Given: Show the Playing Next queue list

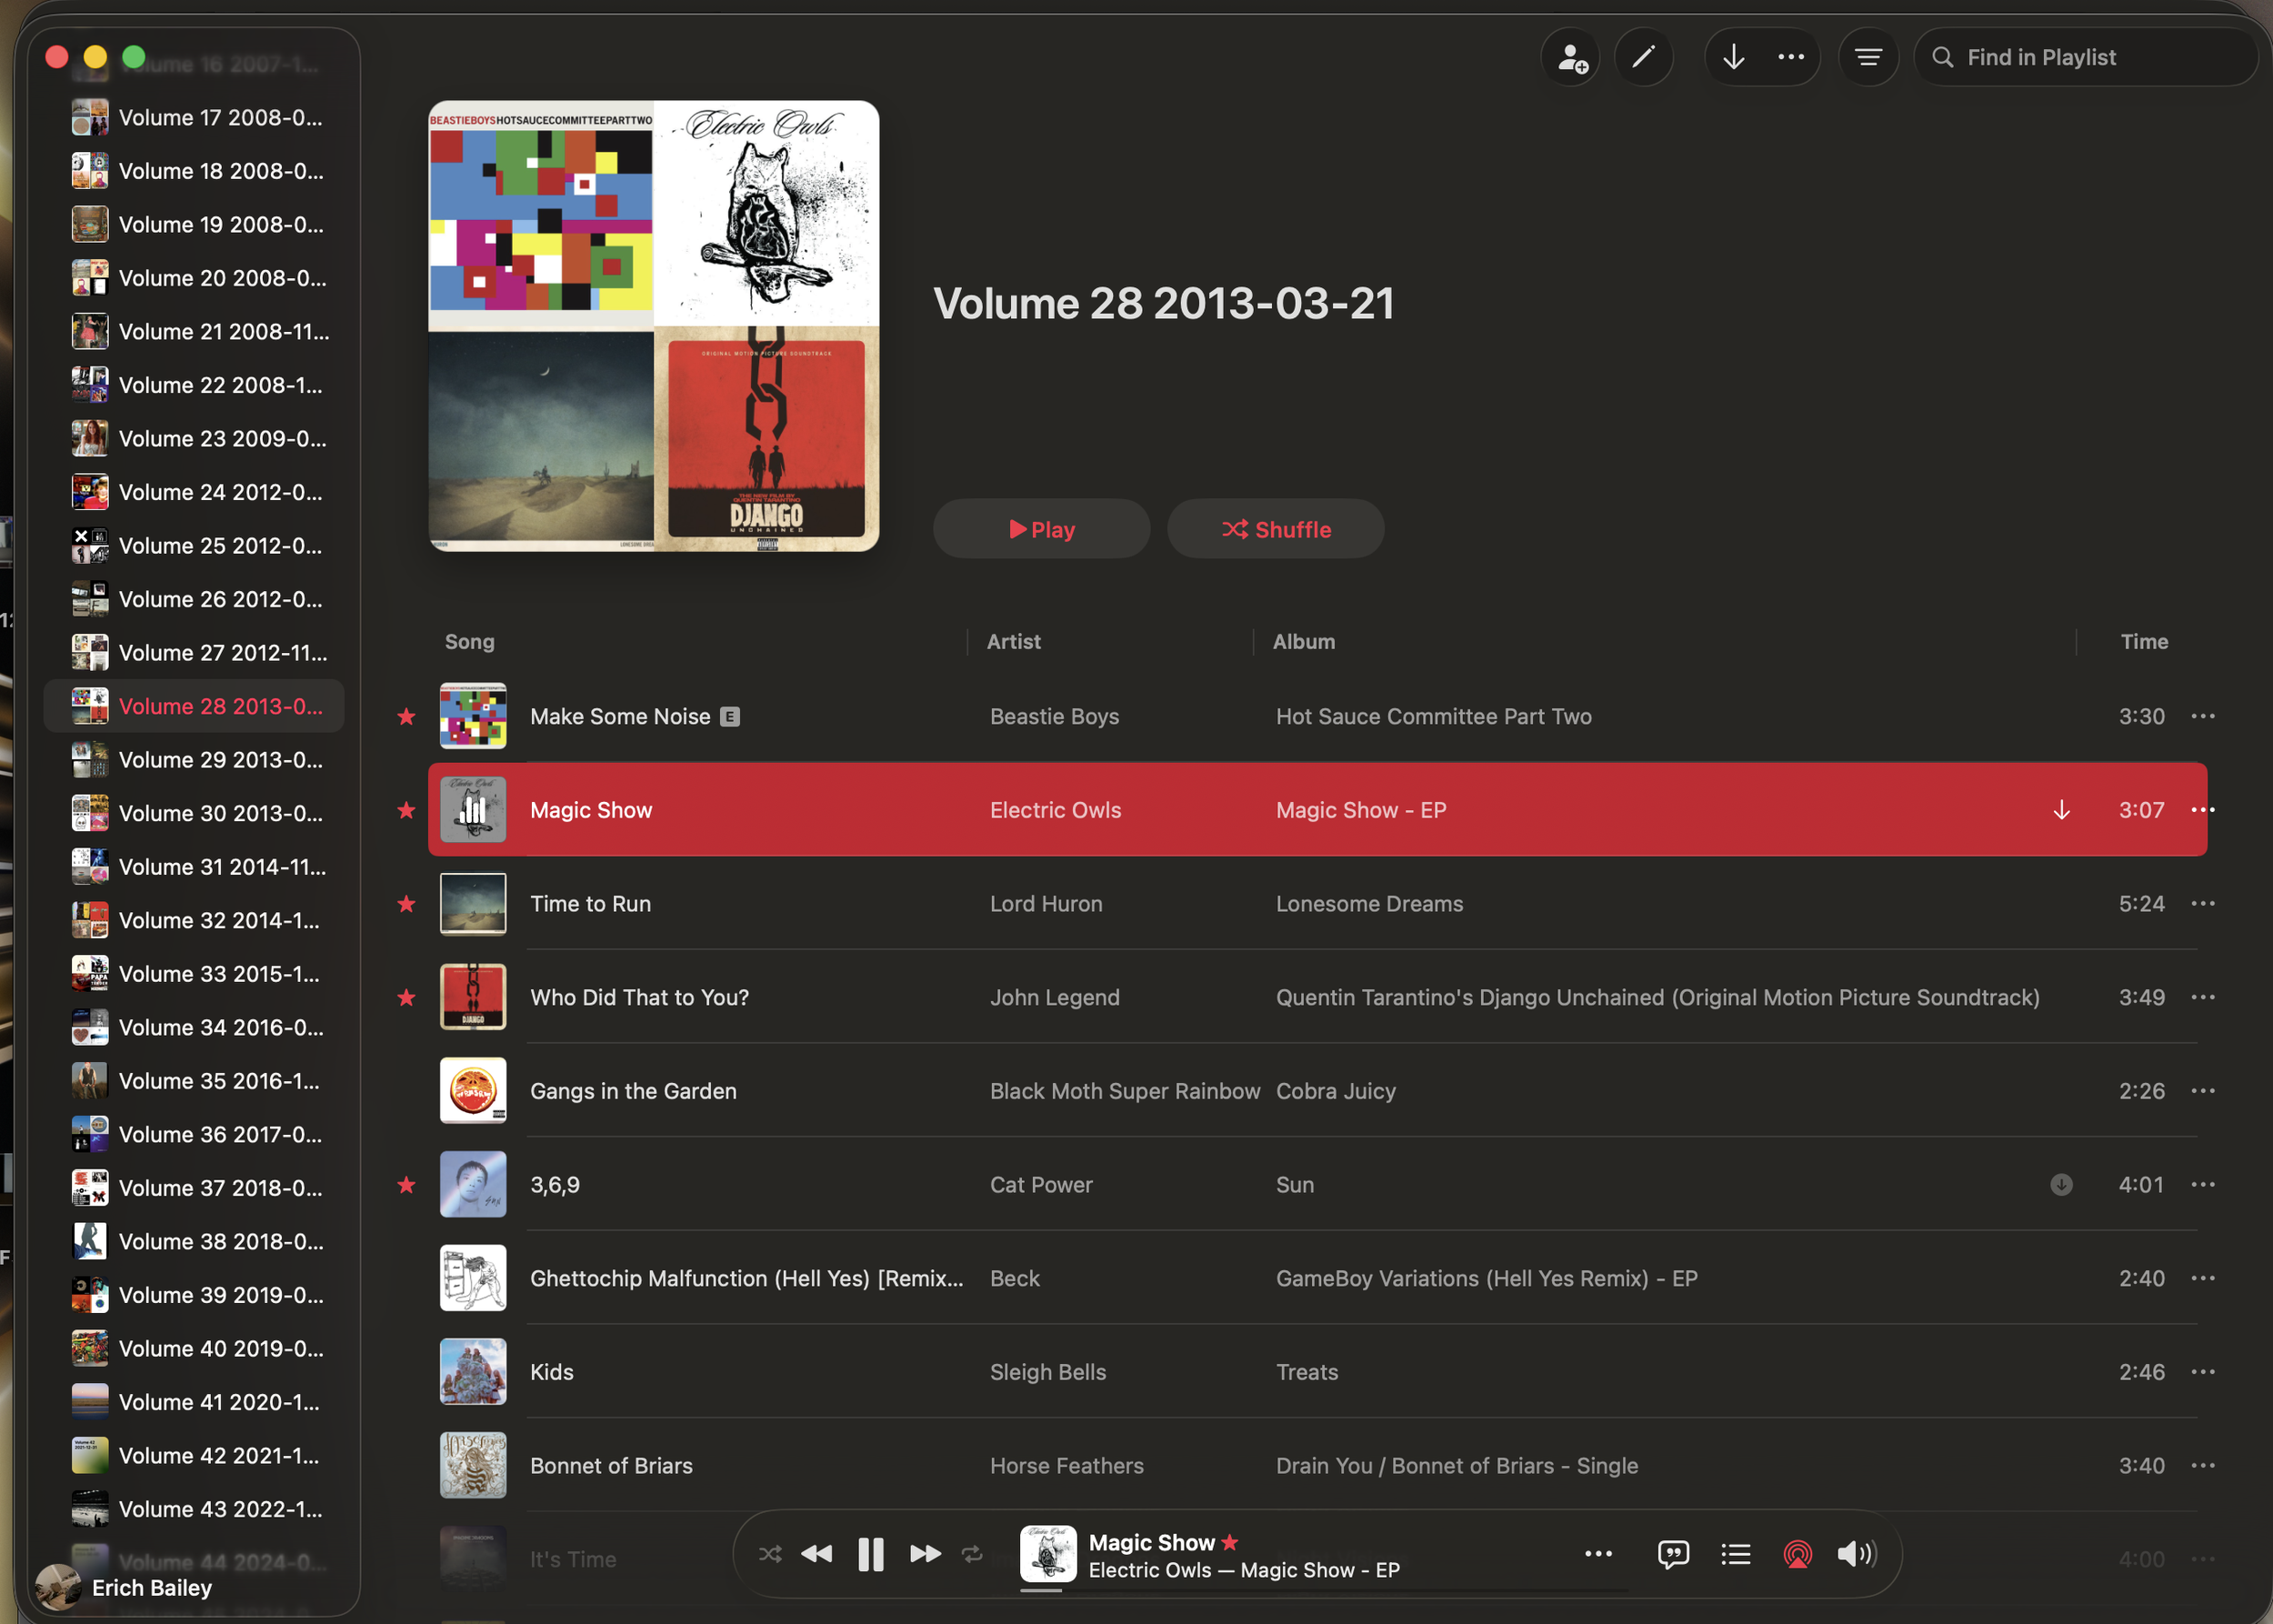Looking at the screenshot, I should (1735, 1553).
